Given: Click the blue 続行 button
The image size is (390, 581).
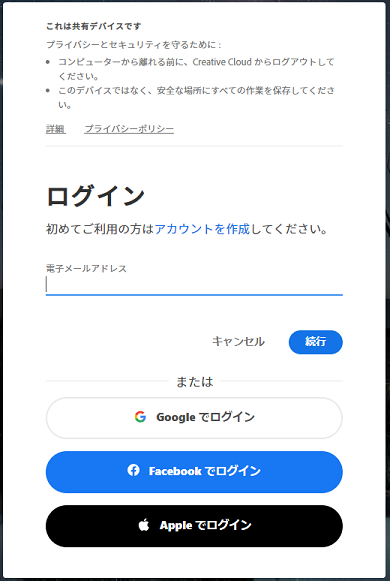Looking at the screenshot, I should (316, 342).
